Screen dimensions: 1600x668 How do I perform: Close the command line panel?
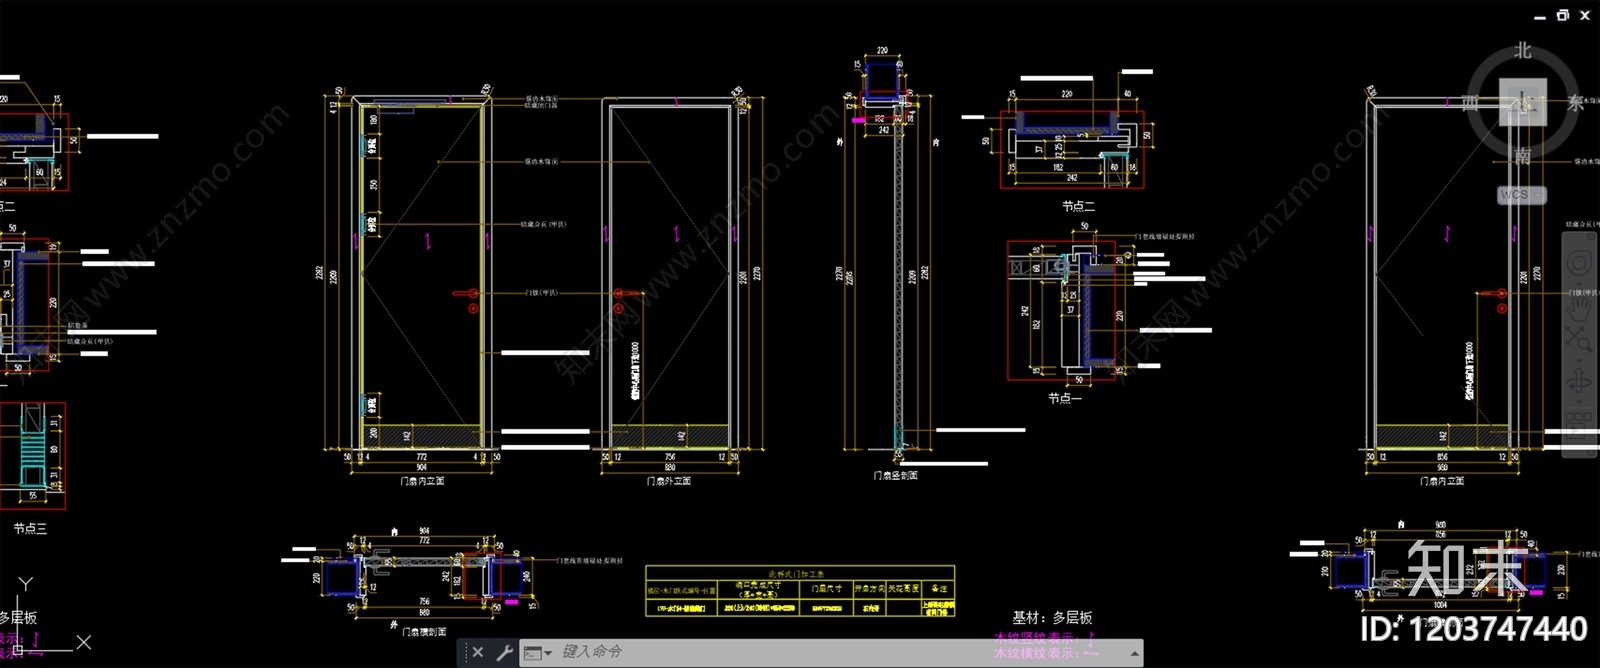pos(478,652)
